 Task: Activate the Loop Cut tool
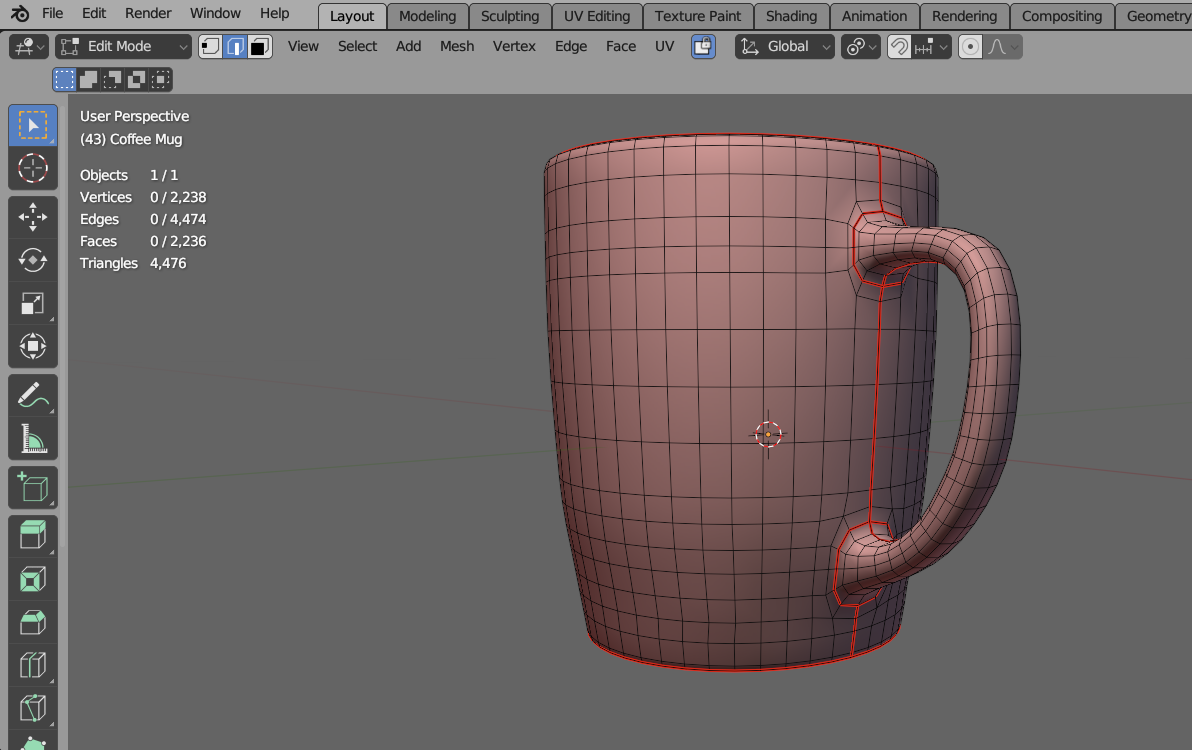pyautogui.click(x=33, y=665)
